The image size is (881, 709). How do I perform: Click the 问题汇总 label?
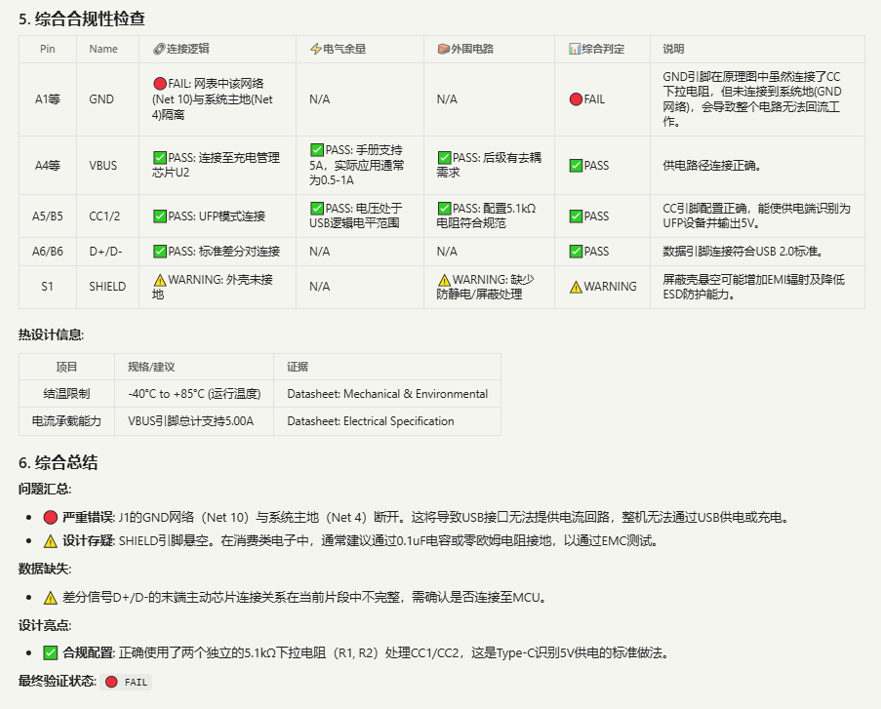tap(44, 489)
